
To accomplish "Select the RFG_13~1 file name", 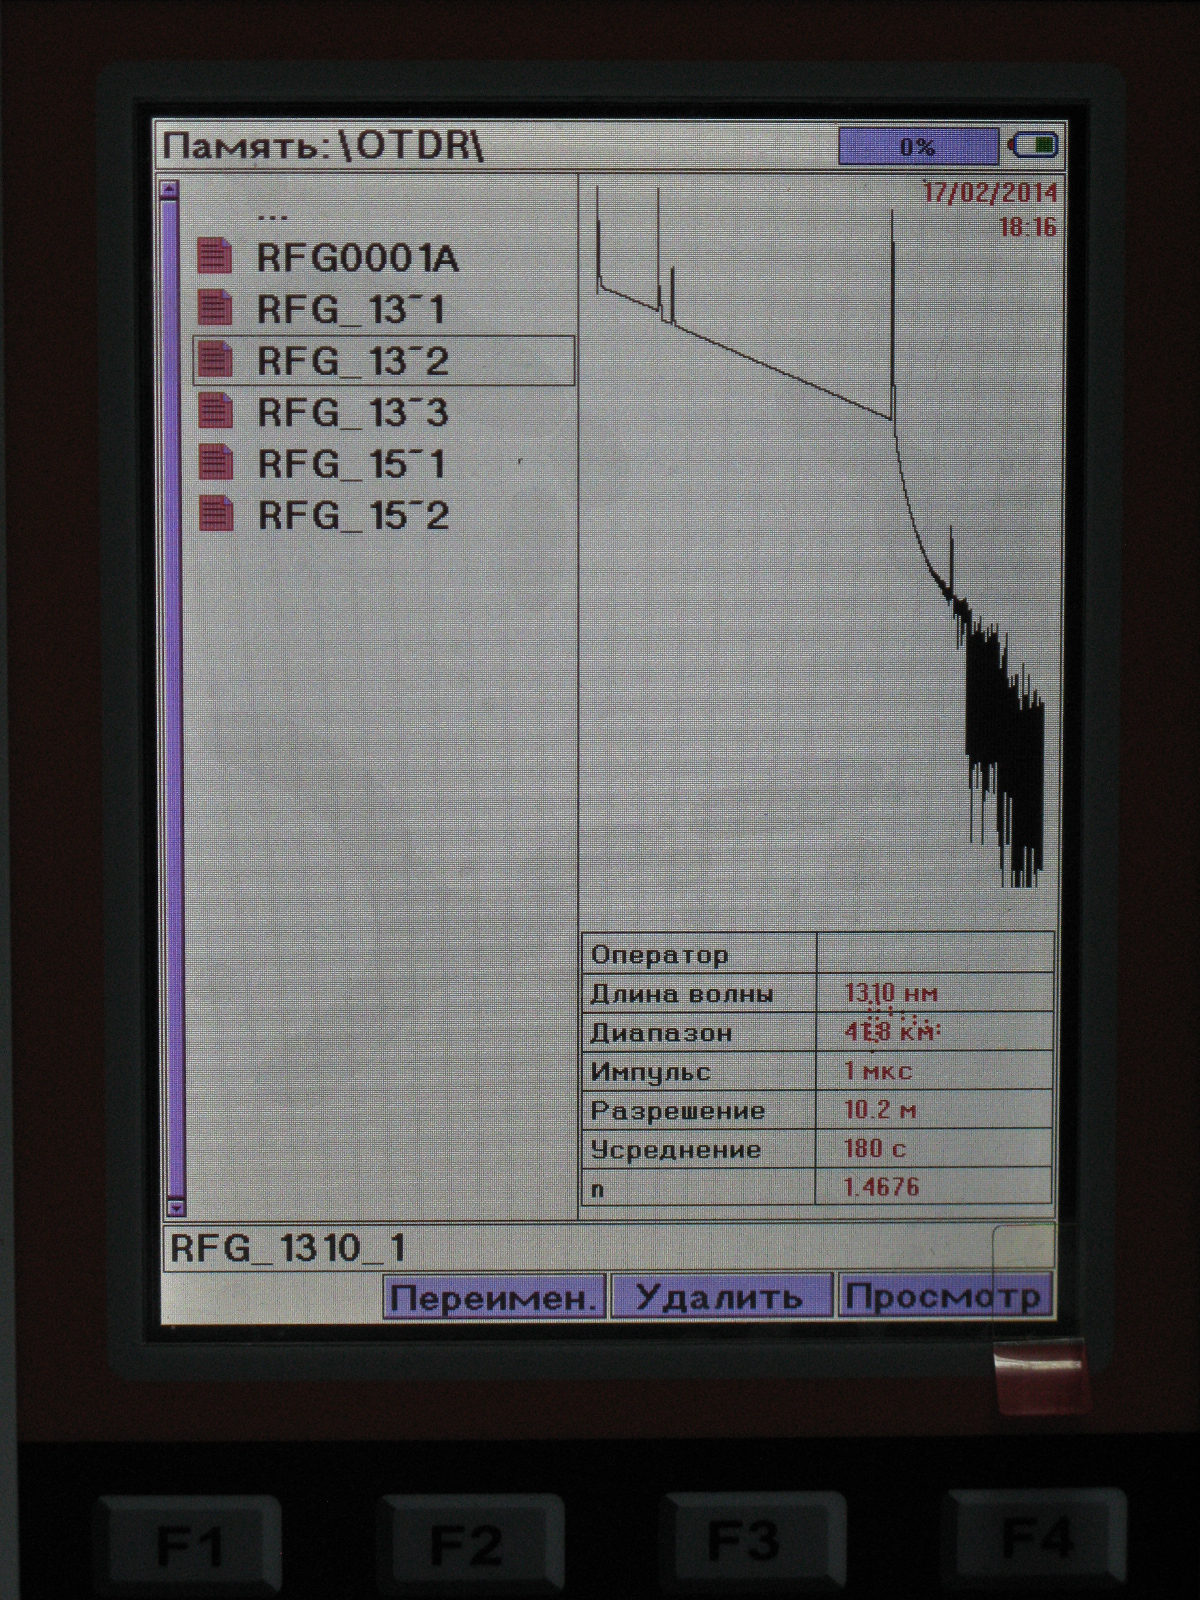I will [x=351, y=309].
